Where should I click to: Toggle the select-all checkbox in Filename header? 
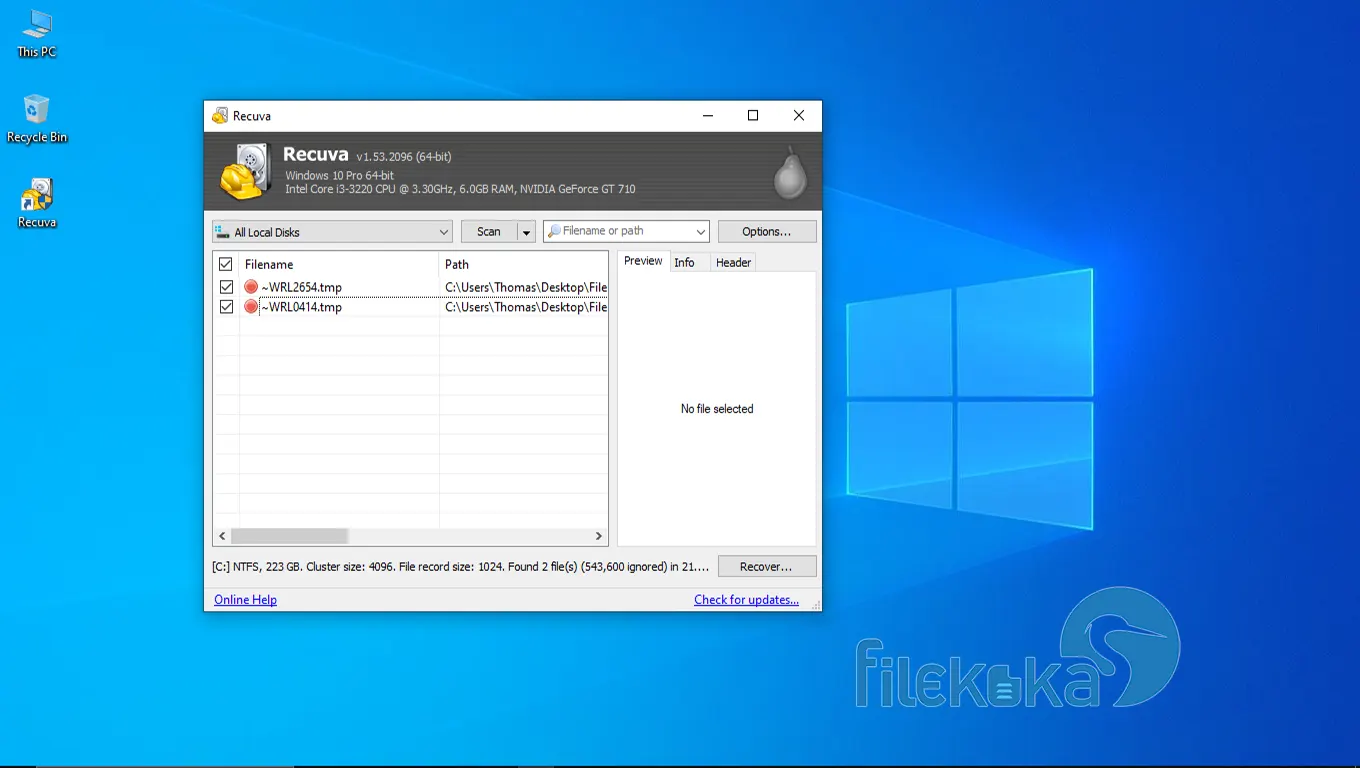pyautogui.click(x=226, y=264)
